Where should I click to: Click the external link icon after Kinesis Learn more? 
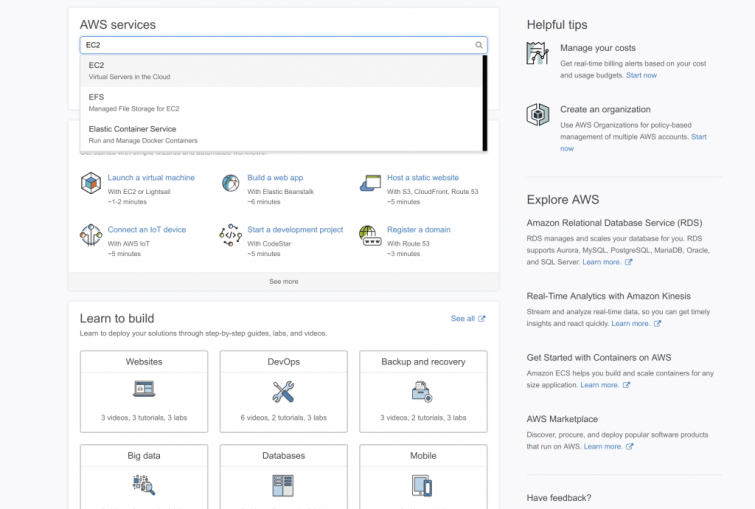click(657, 324)
